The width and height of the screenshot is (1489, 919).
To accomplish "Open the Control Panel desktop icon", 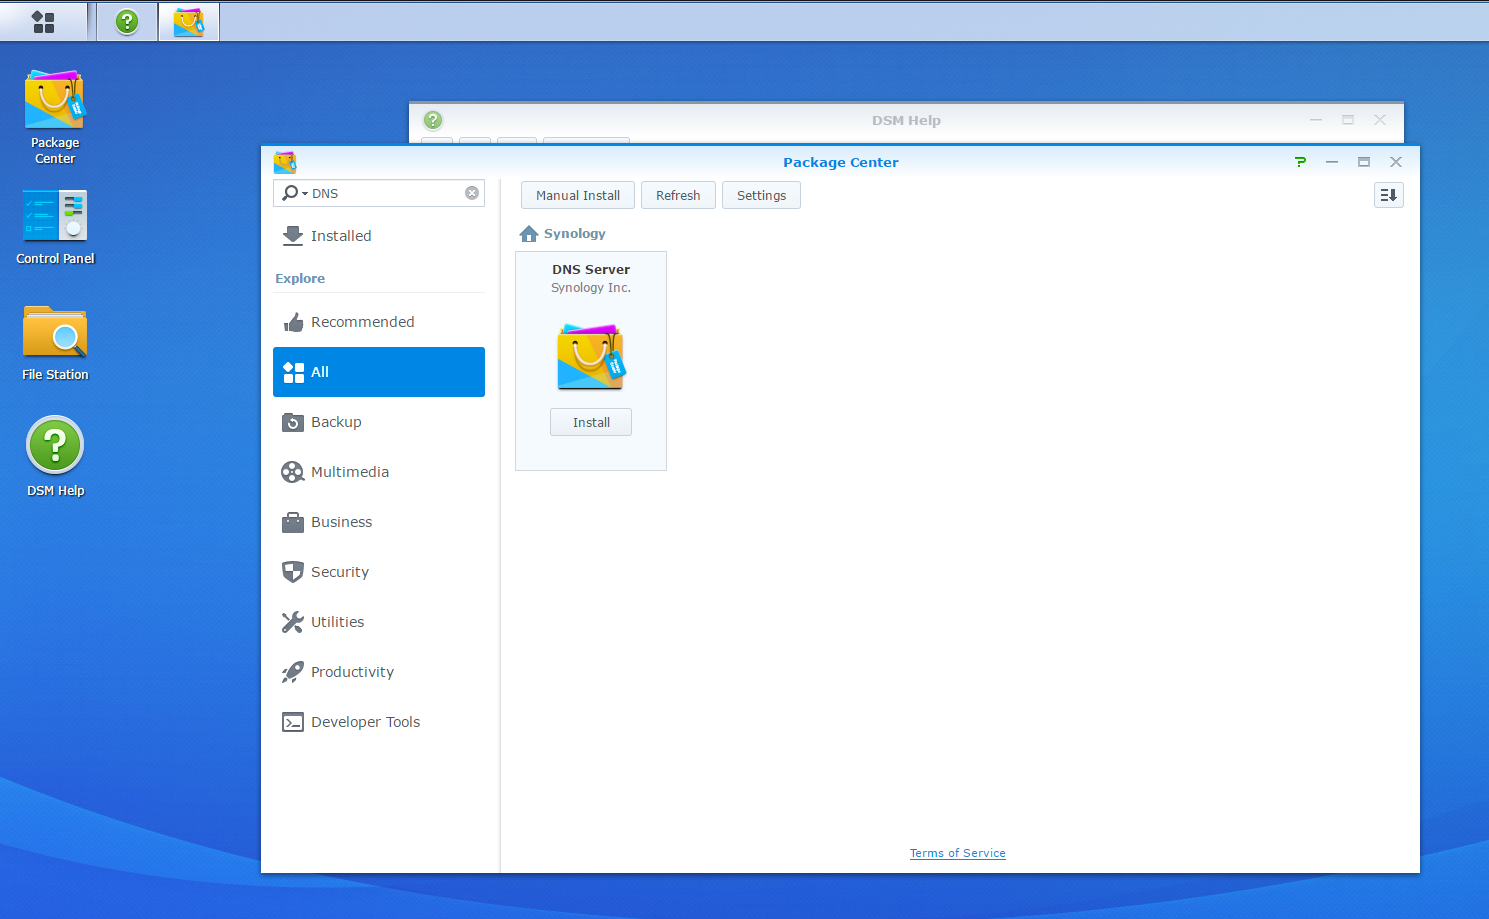I will tap(55, 216).
